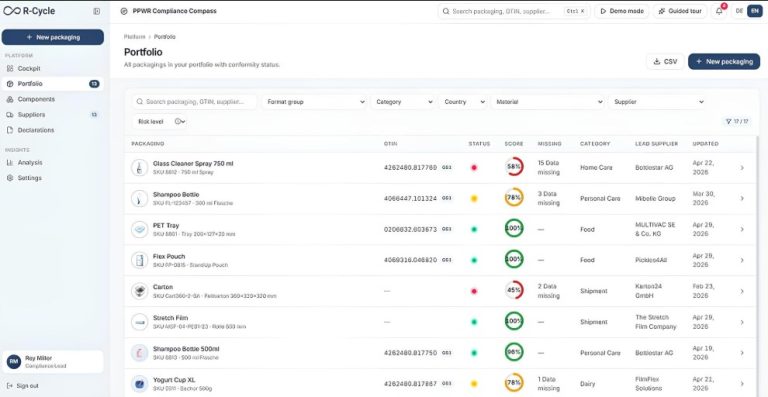Click the R-Cycle infinity logo
Screen dimensions: 768x397
[12, 11]
